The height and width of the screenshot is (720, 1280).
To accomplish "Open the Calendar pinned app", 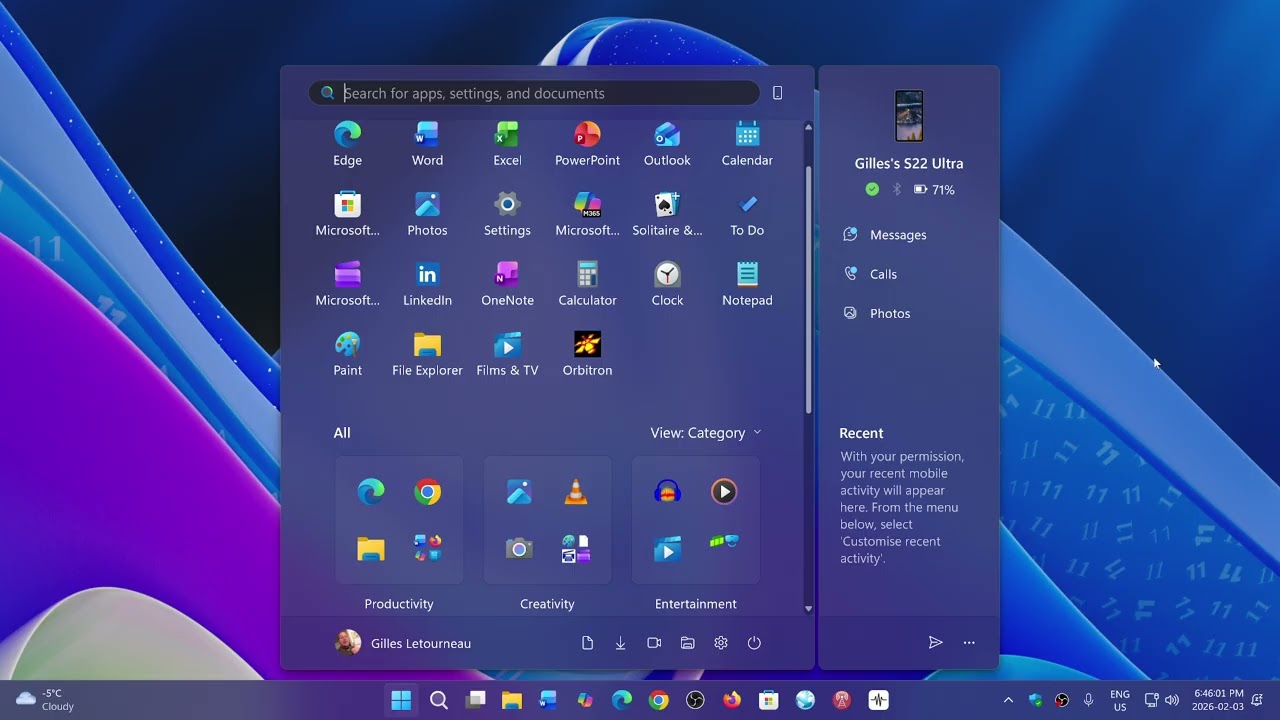I will tap(747, 145).
